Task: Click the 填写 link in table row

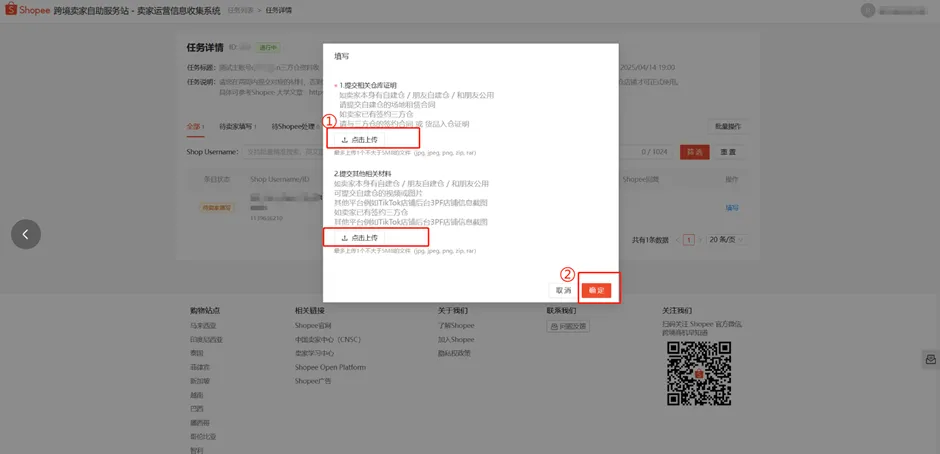Action: click(732, 208)
